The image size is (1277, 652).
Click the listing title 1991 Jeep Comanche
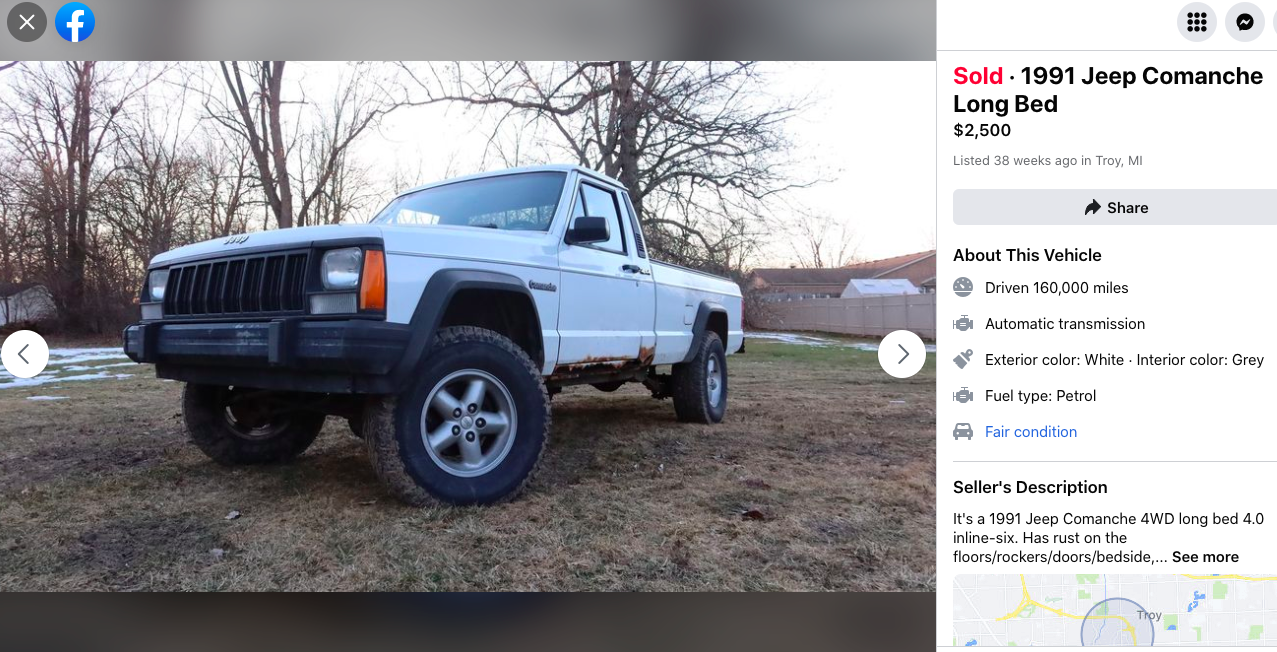pos(1108,90)
